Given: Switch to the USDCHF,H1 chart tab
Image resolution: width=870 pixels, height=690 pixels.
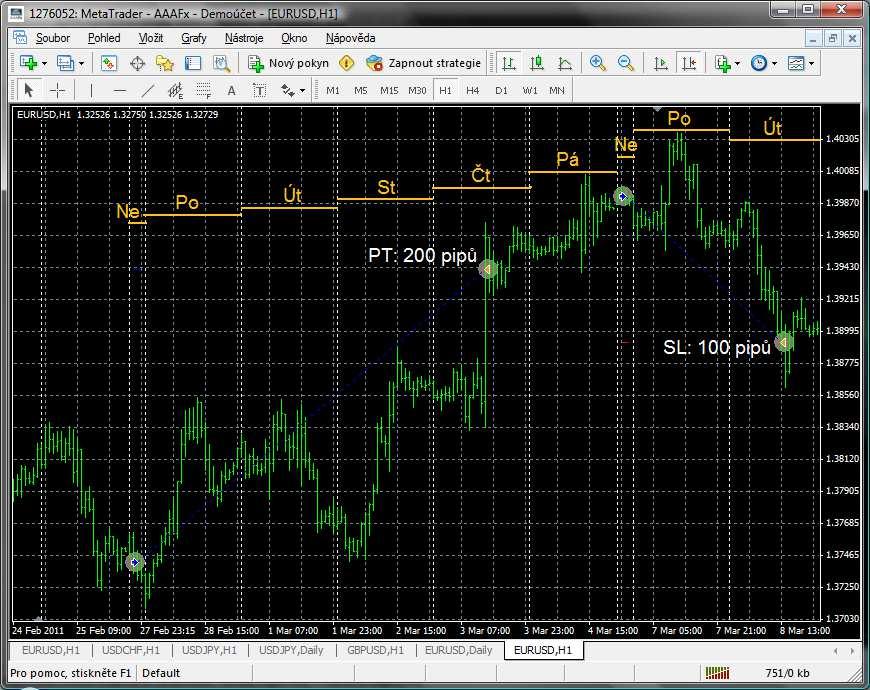Looking at the screenshot, I should click(x=131, y=650).
